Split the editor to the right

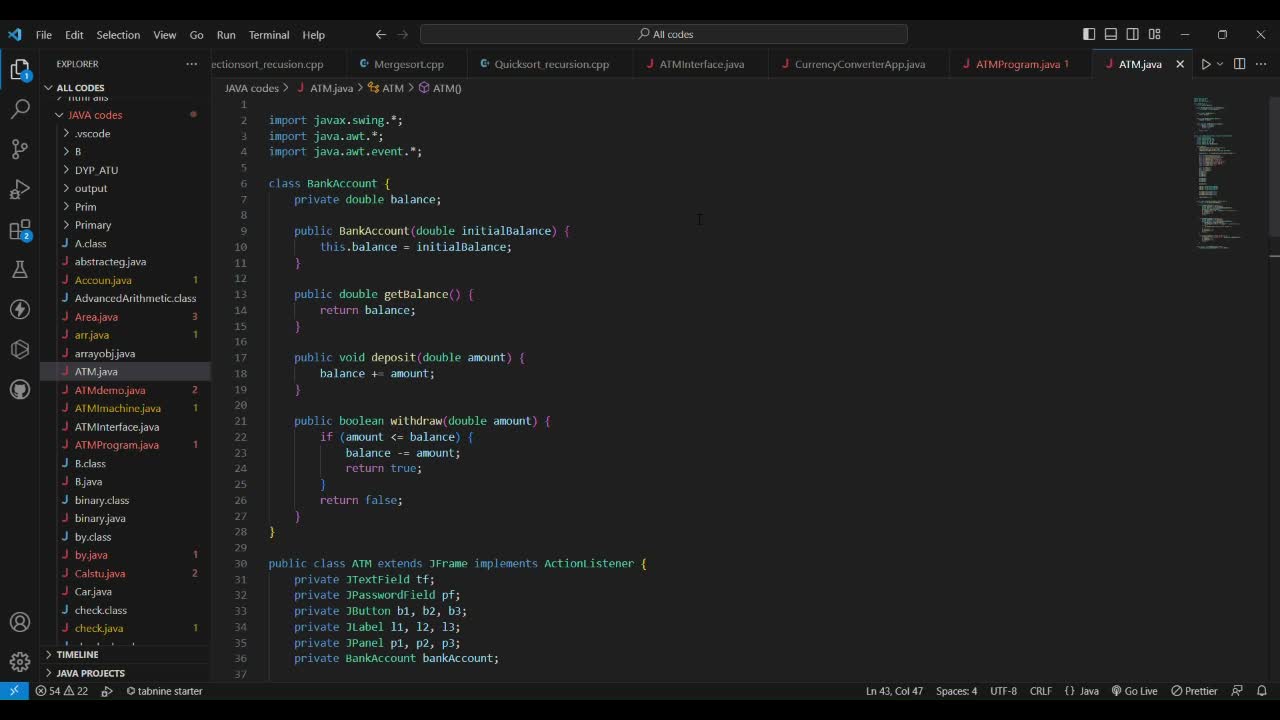tap(1239, 64)
